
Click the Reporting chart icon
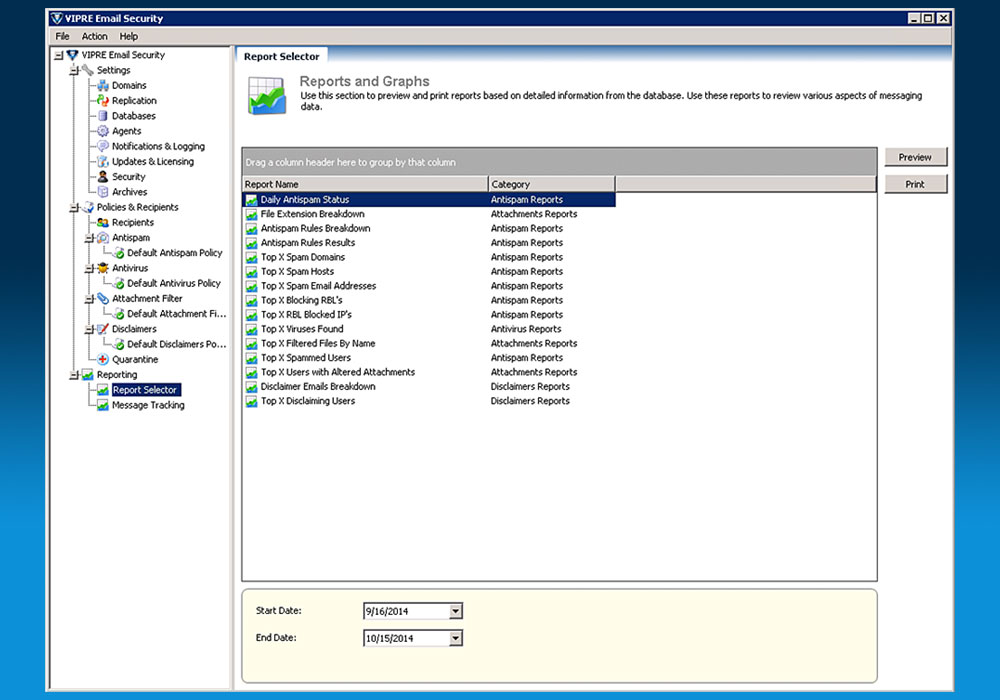pyautogui.click(x=87, y=375)
